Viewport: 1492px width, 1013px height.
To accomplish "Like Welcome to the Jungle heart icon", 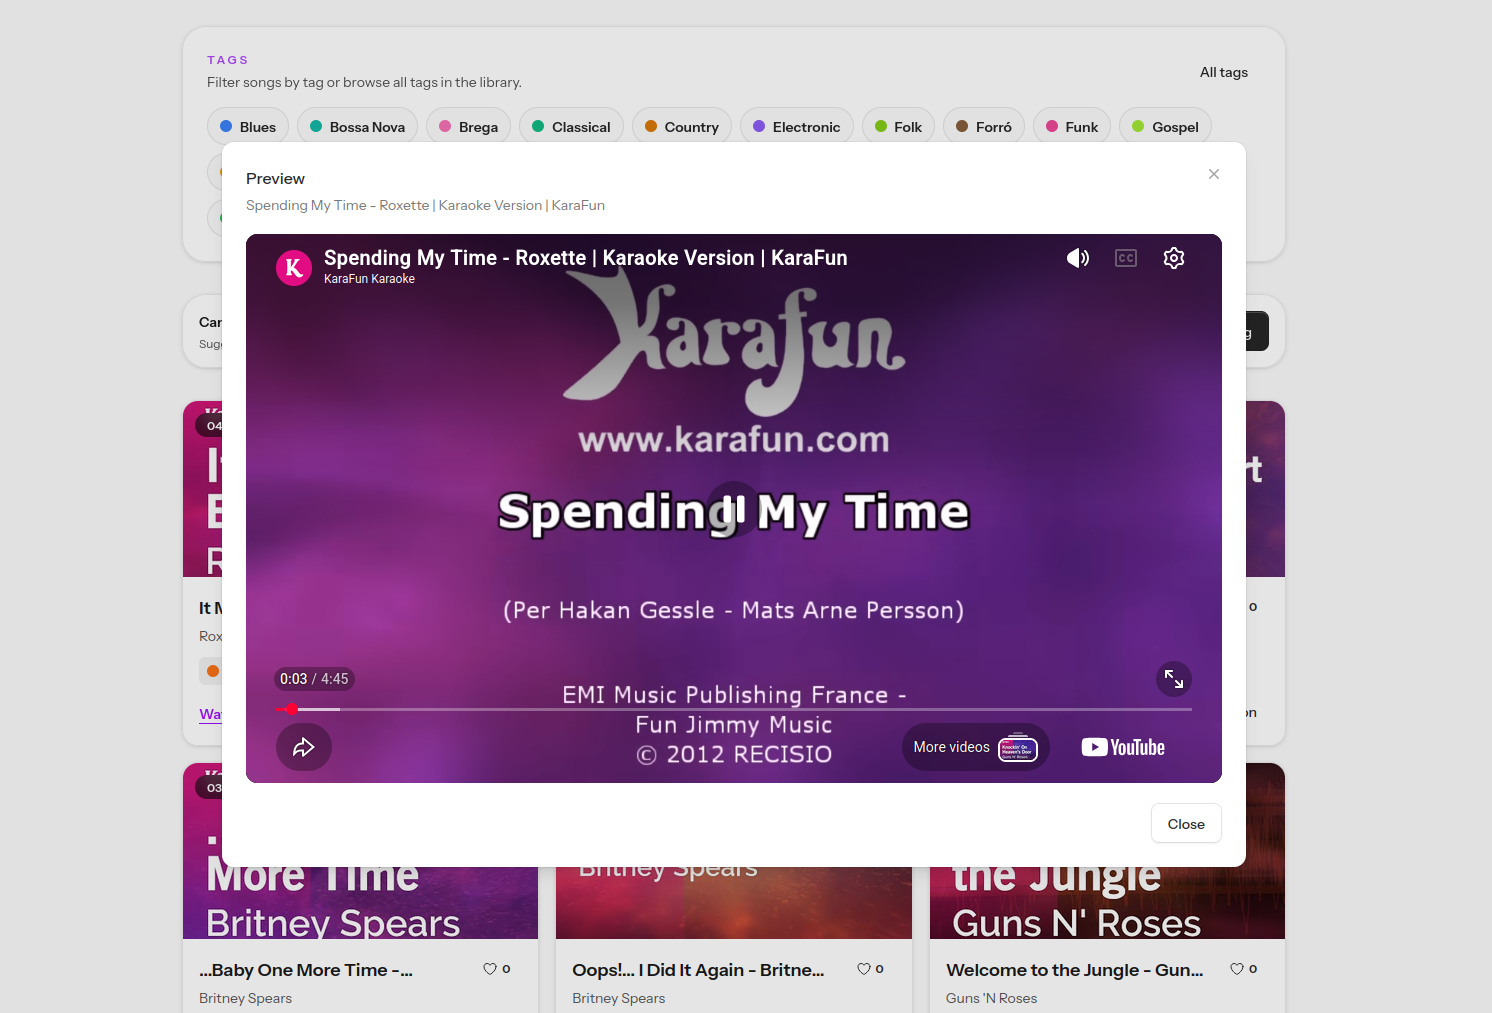I will point(1237,969).
